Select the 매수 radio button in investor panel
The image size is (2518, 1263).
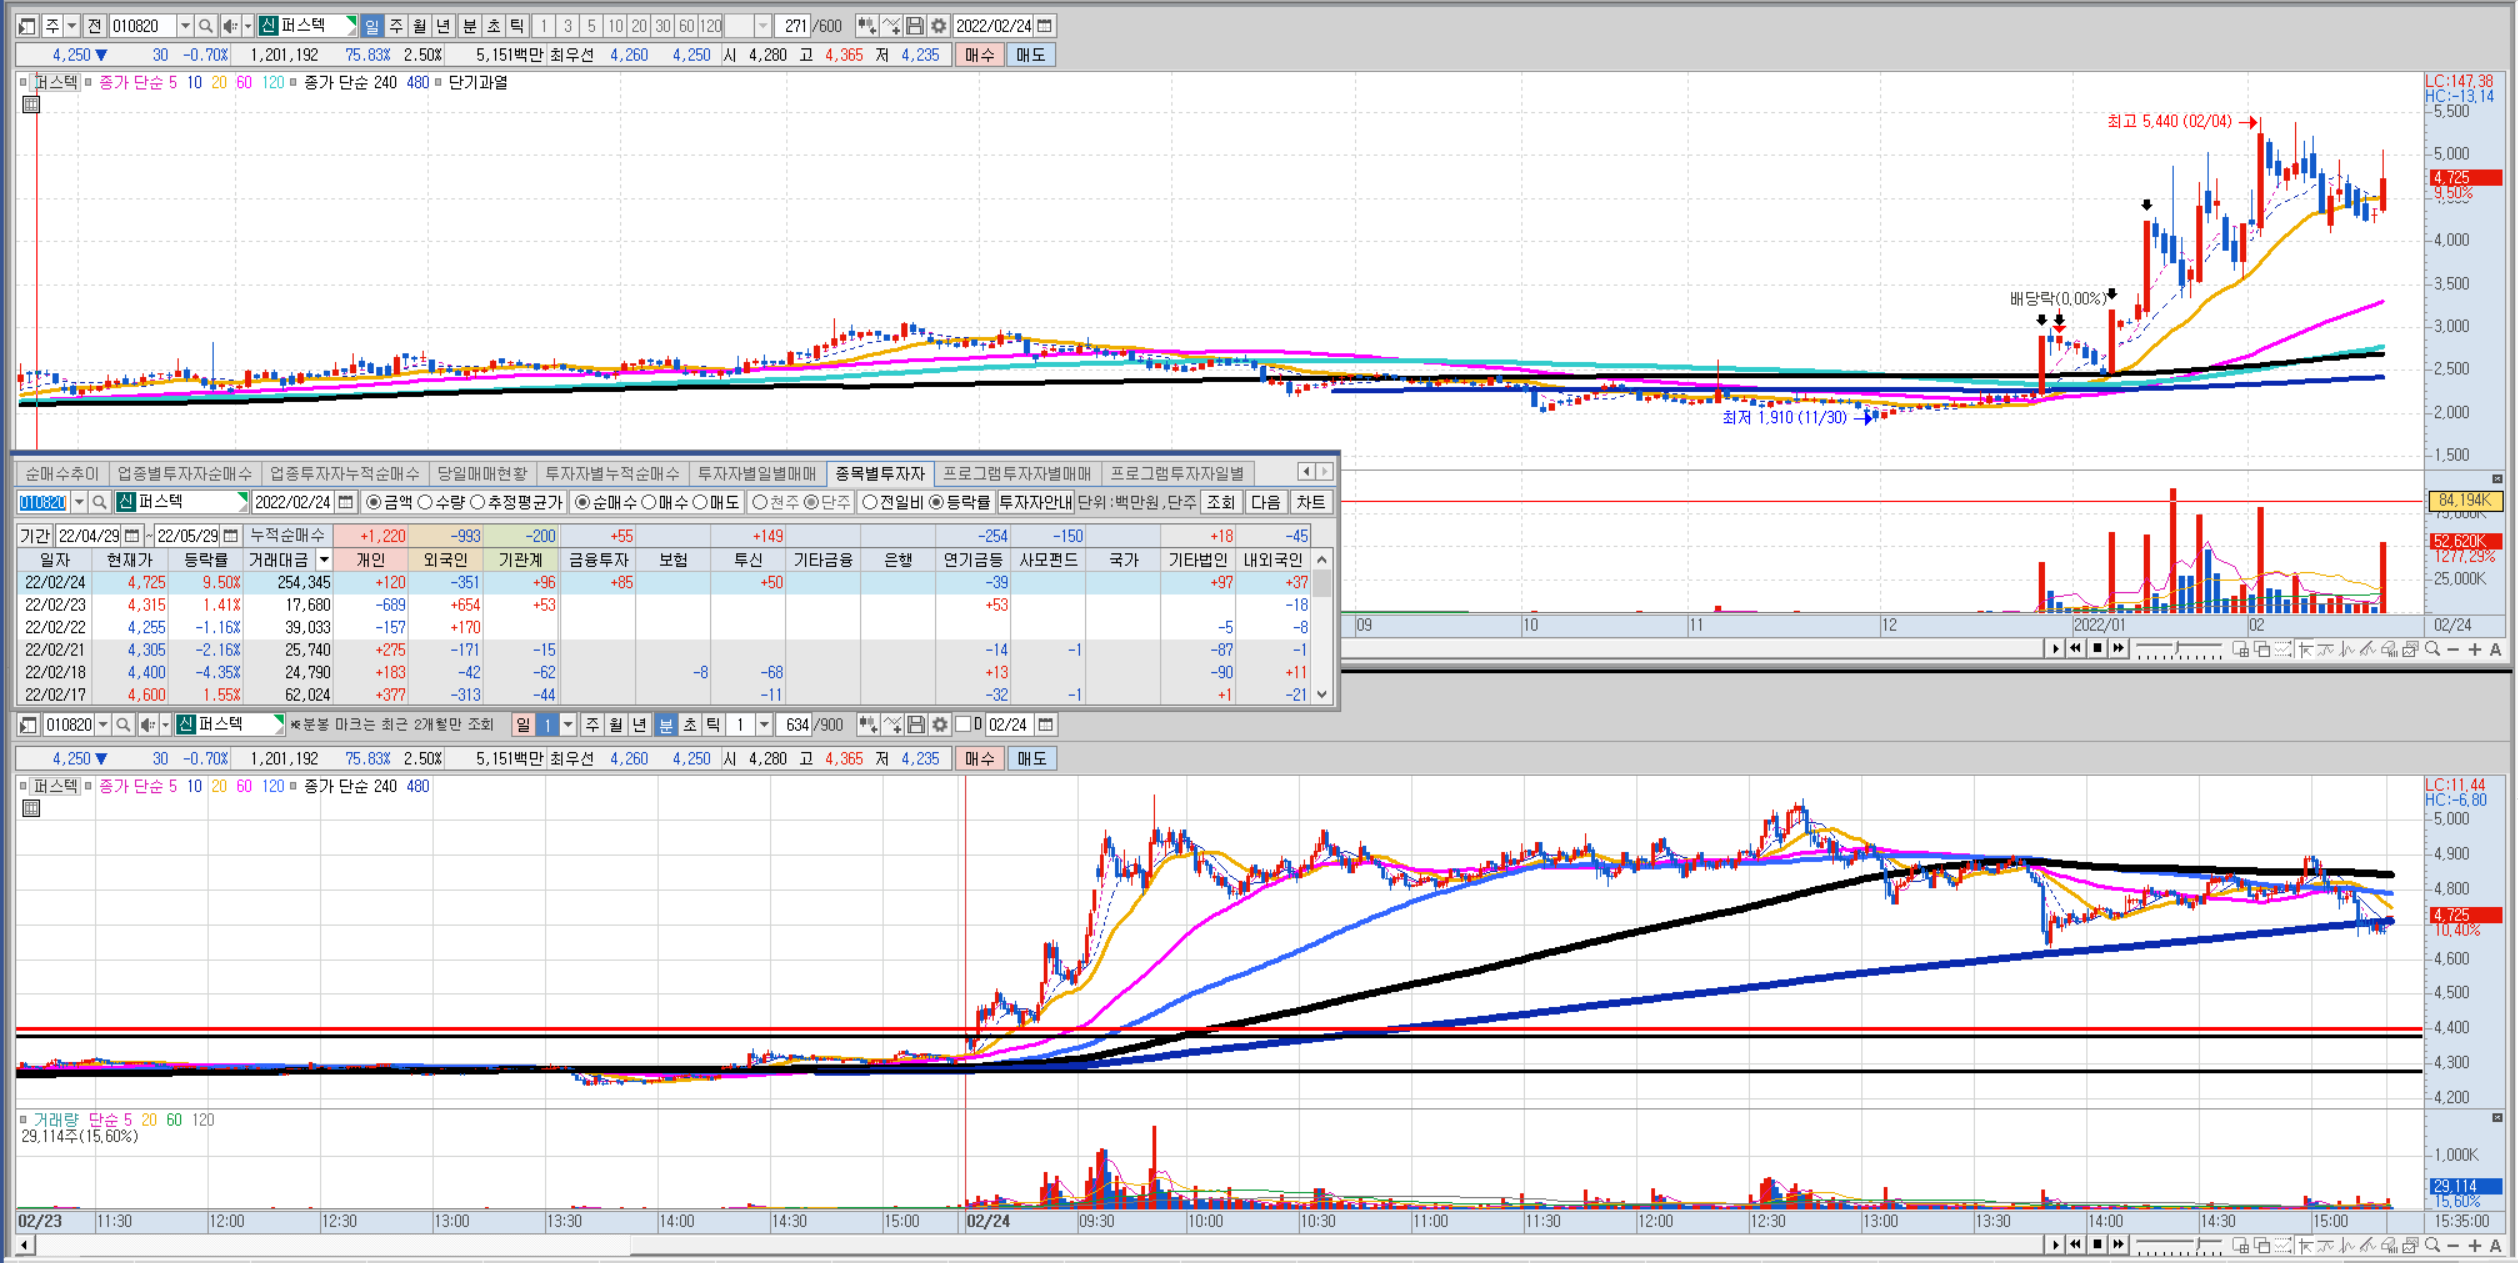[648, 502]
